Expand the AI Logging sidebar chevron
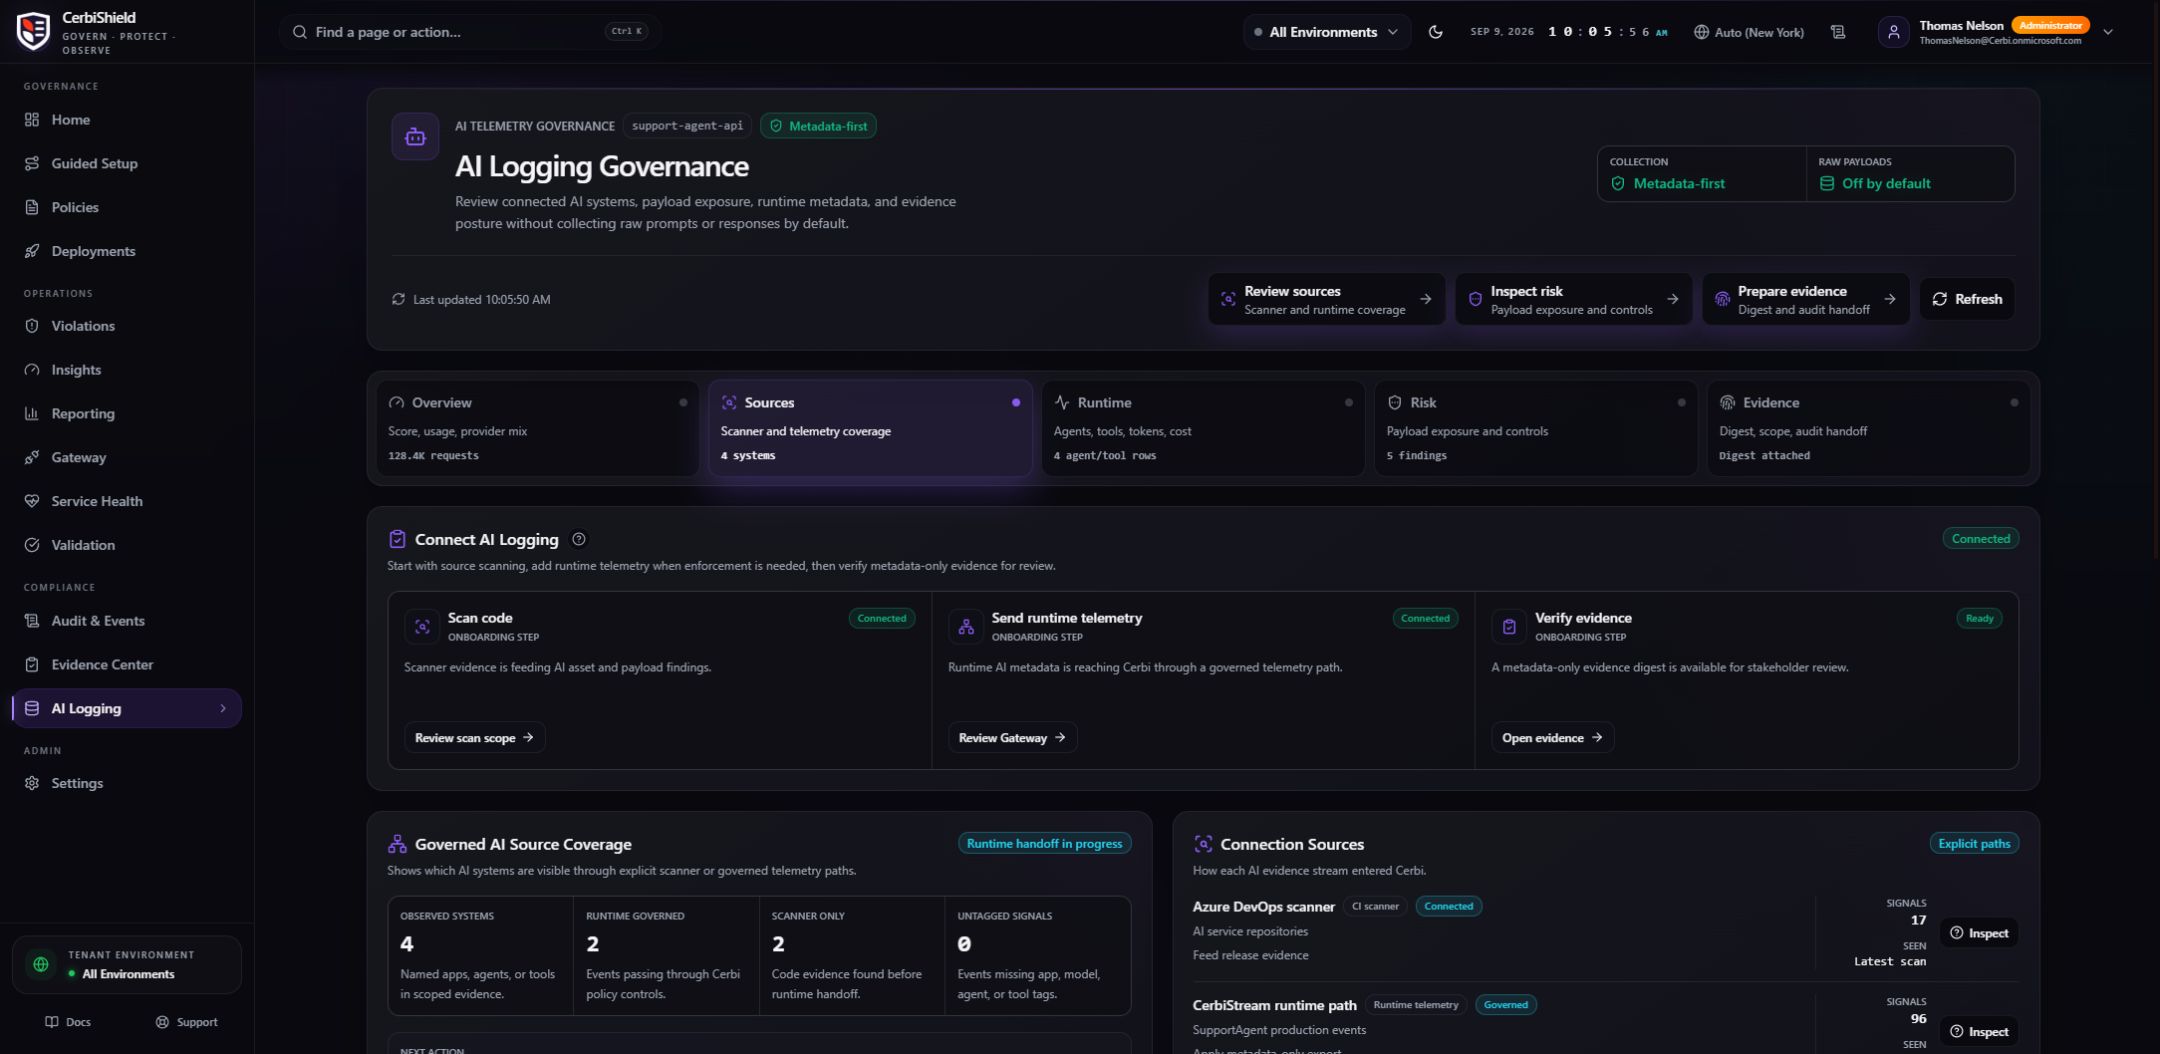 [x=223, y=709]
